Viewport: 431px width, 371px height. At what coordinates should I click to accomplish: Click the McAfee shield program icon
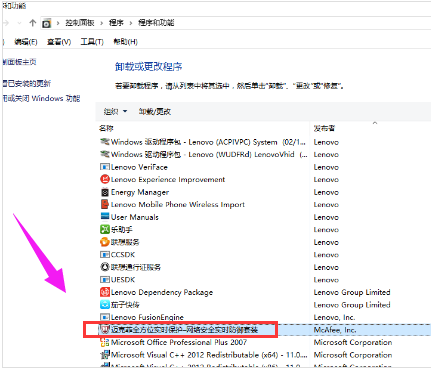105,330
